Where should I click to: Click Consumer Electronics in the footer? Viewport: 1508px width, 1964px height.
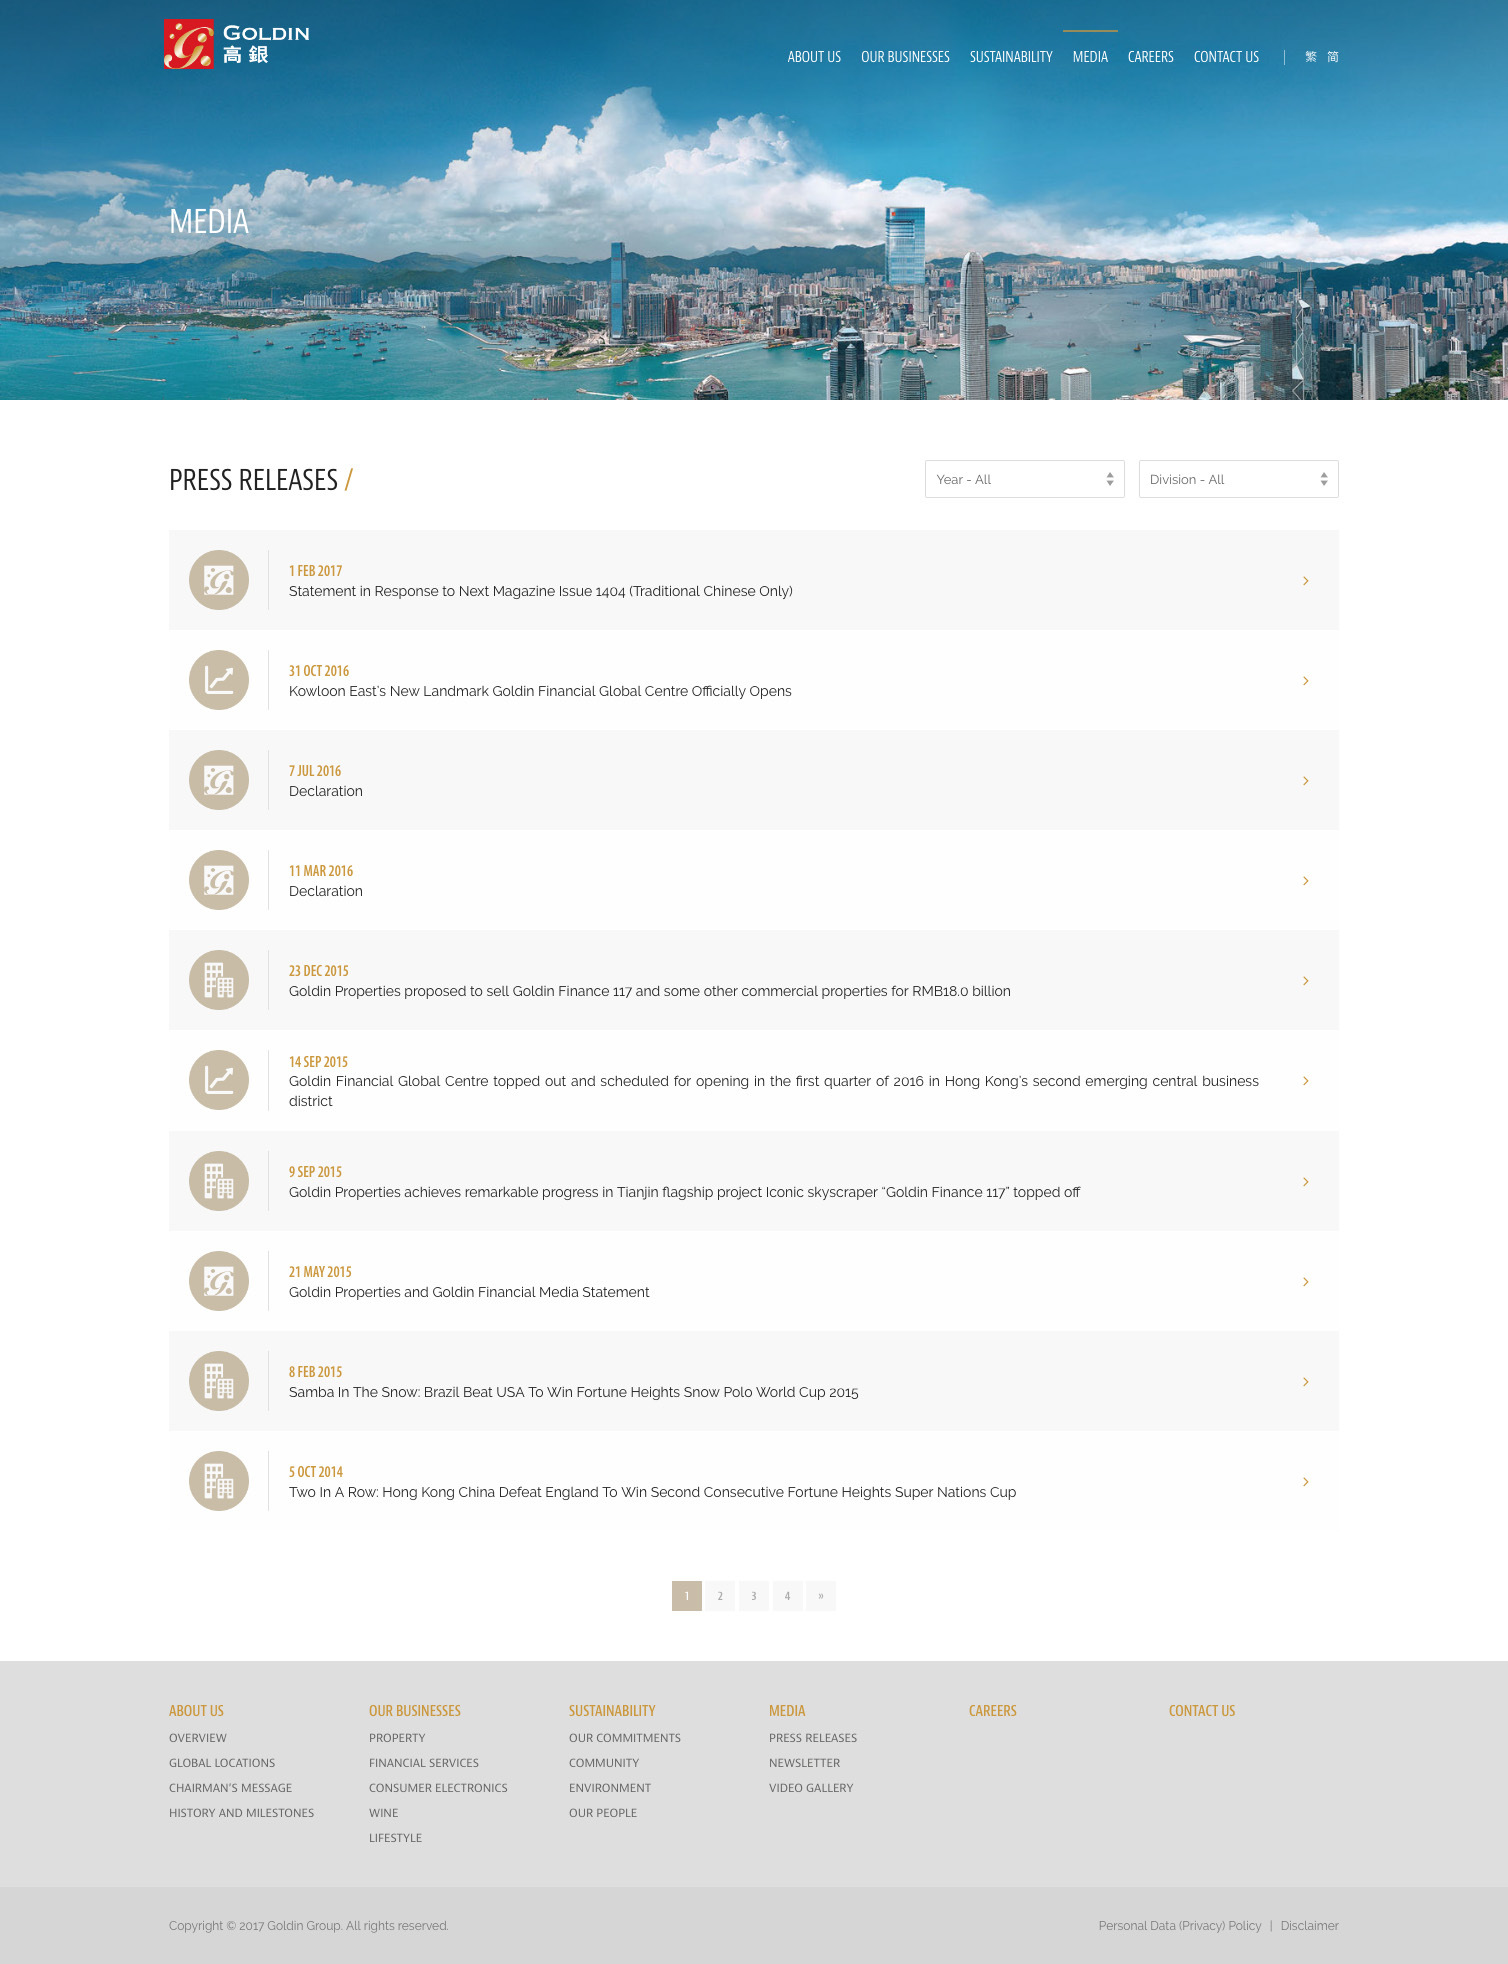[x=438, y=1788]
